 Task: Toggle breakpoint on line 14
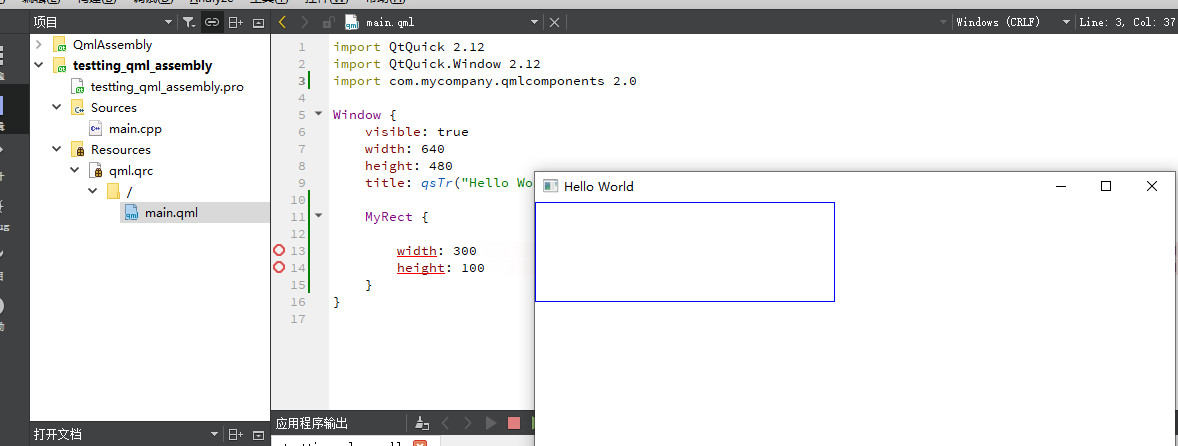coord(279,267)
